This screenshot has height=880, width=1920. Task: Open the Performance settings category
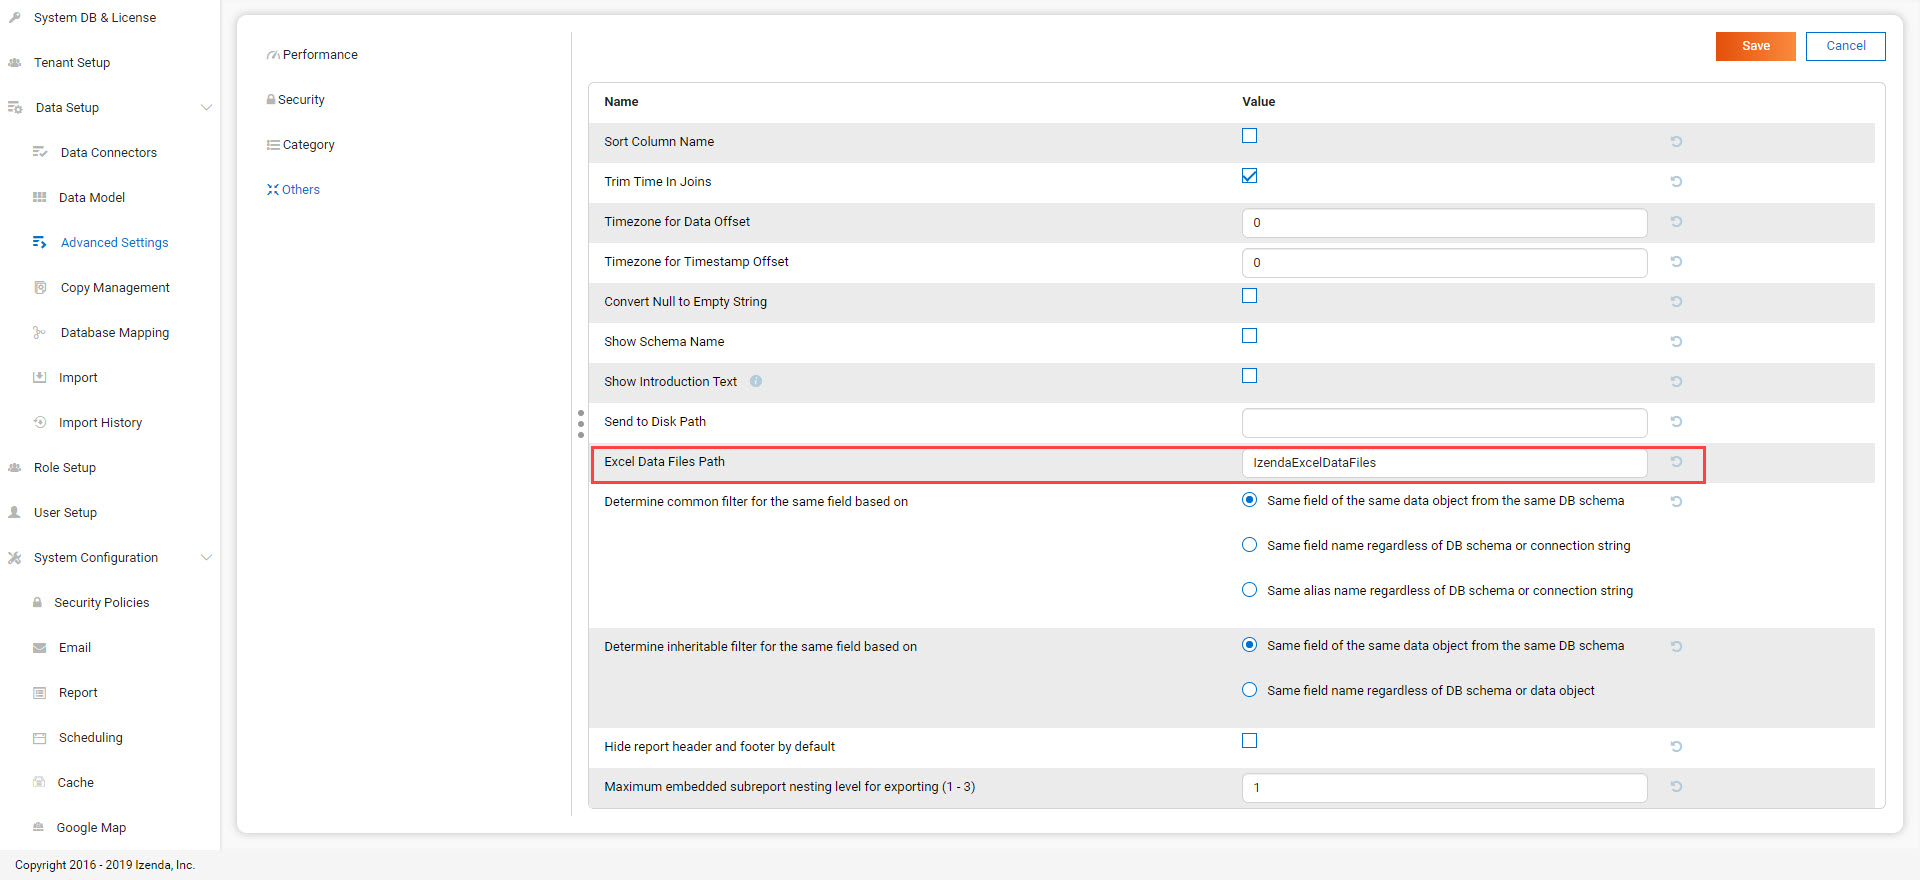pyautogui.click(x=319, y=55)
